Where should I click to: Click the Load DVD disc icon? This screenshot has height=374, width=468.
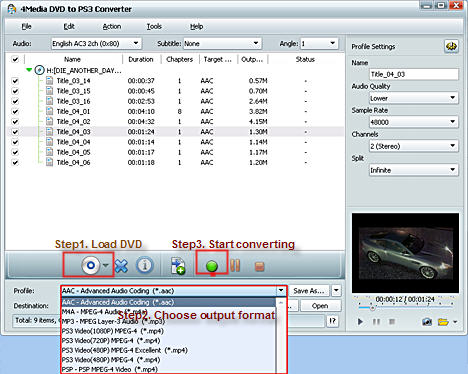coord(90,265)
